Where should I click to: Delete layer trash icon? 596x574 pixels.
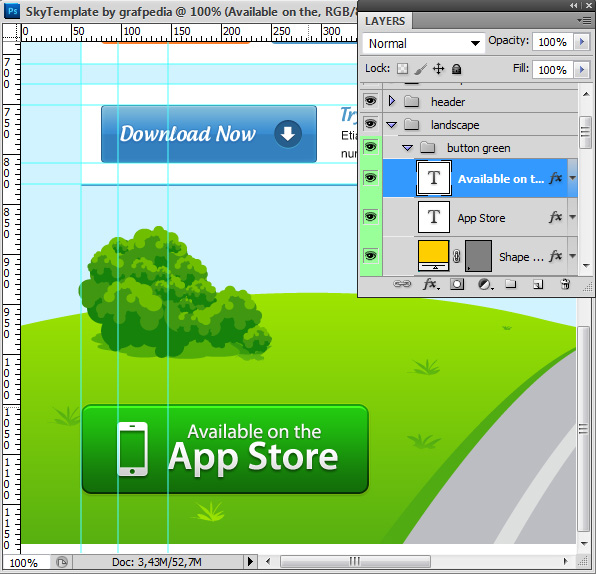pos(565,284)
